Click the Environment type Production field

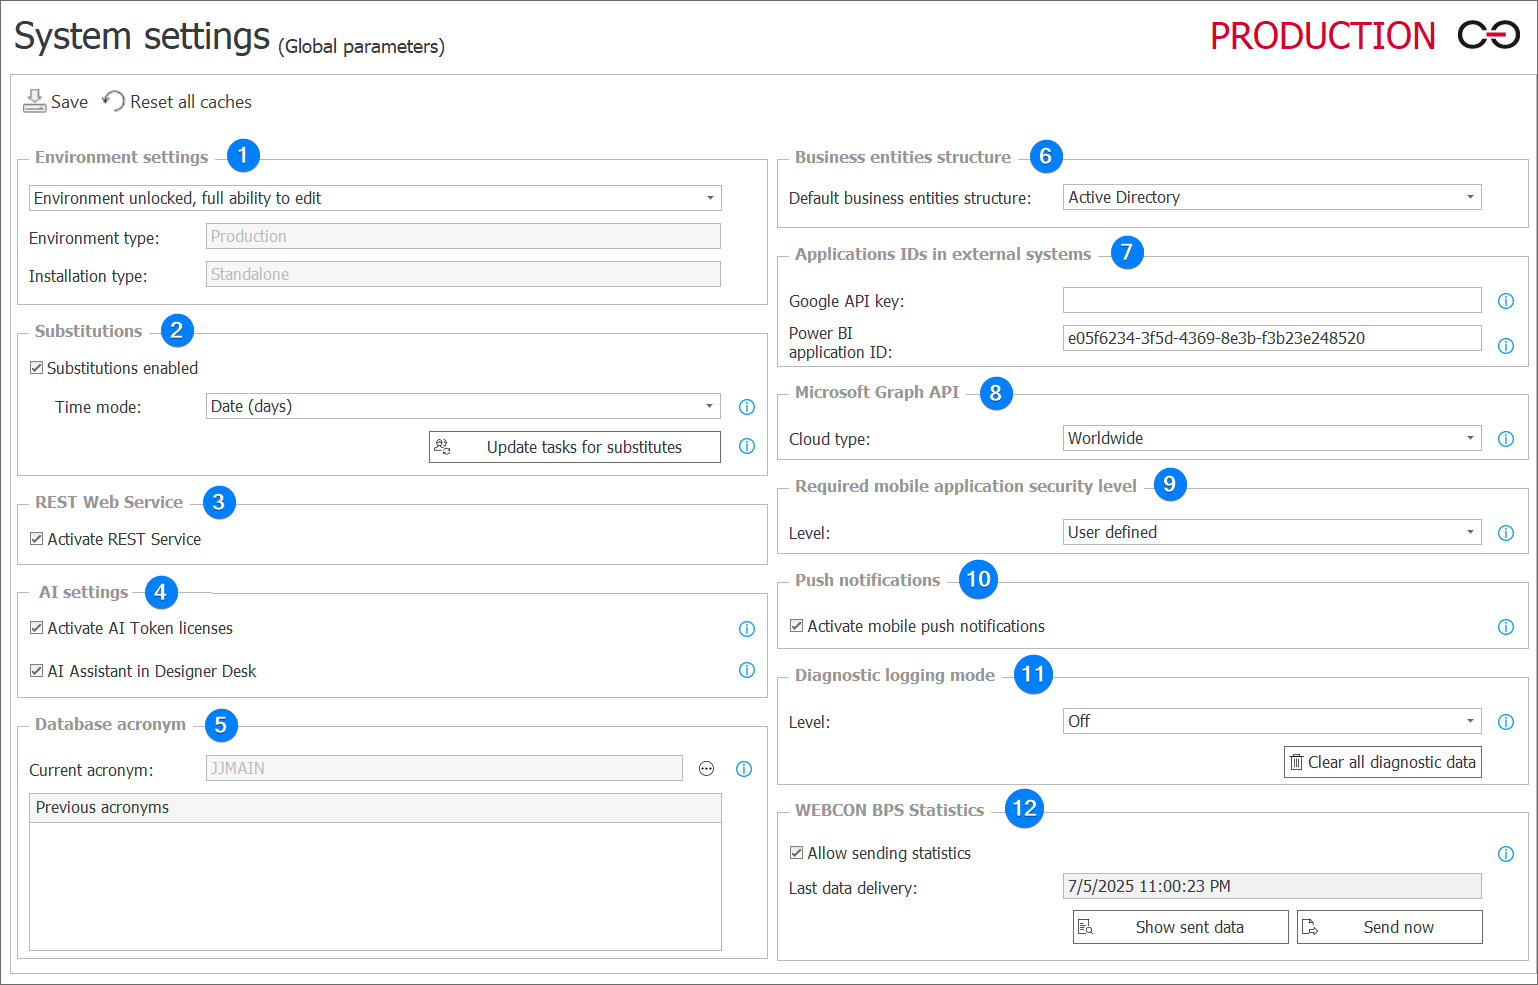tap(463, 236)
